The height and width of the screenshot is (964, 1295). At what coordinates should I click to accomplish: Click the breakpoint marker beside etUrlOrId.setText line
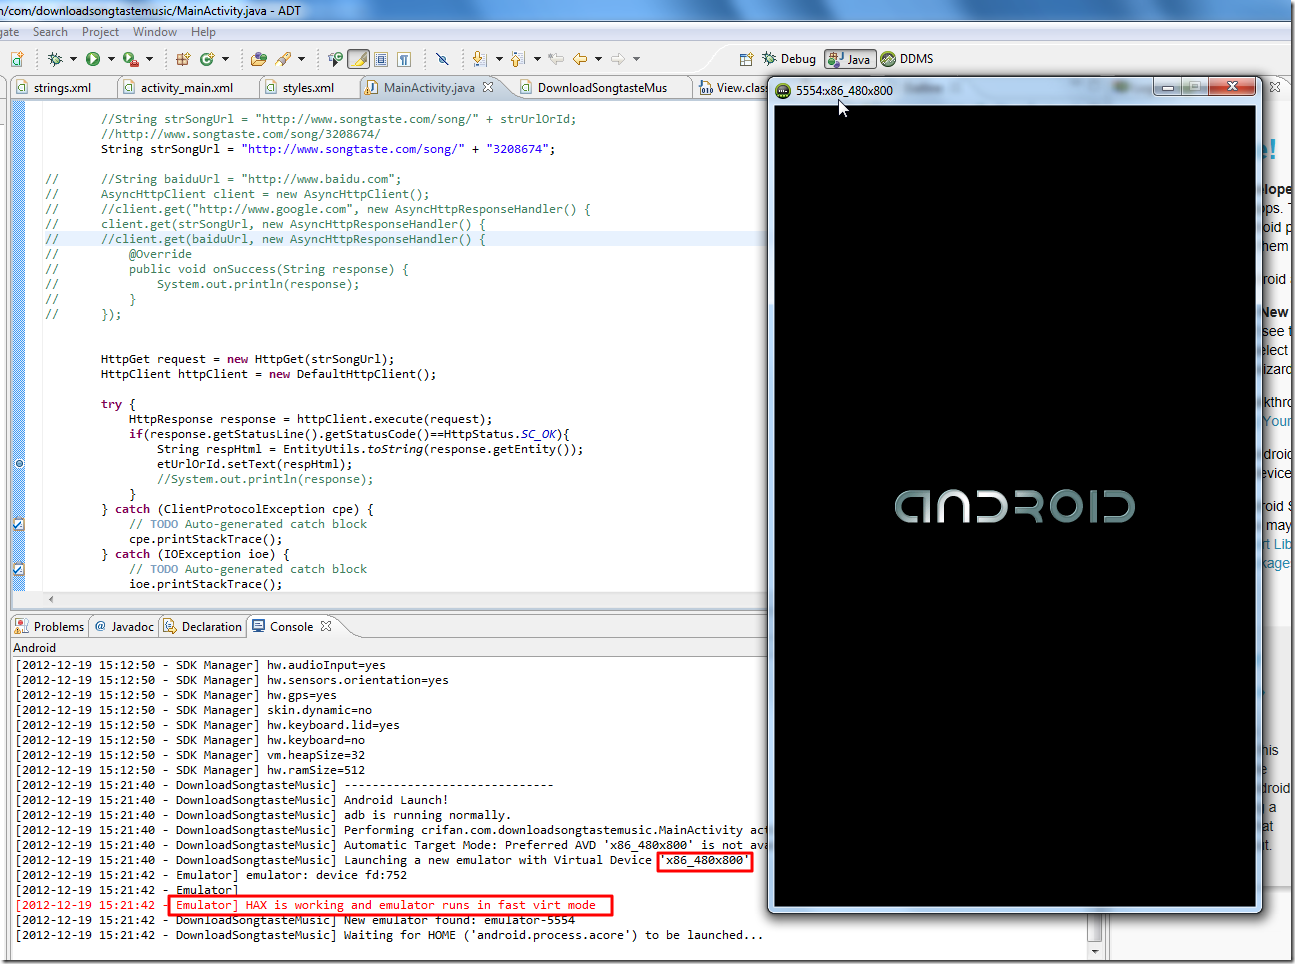tap(19, 464)
